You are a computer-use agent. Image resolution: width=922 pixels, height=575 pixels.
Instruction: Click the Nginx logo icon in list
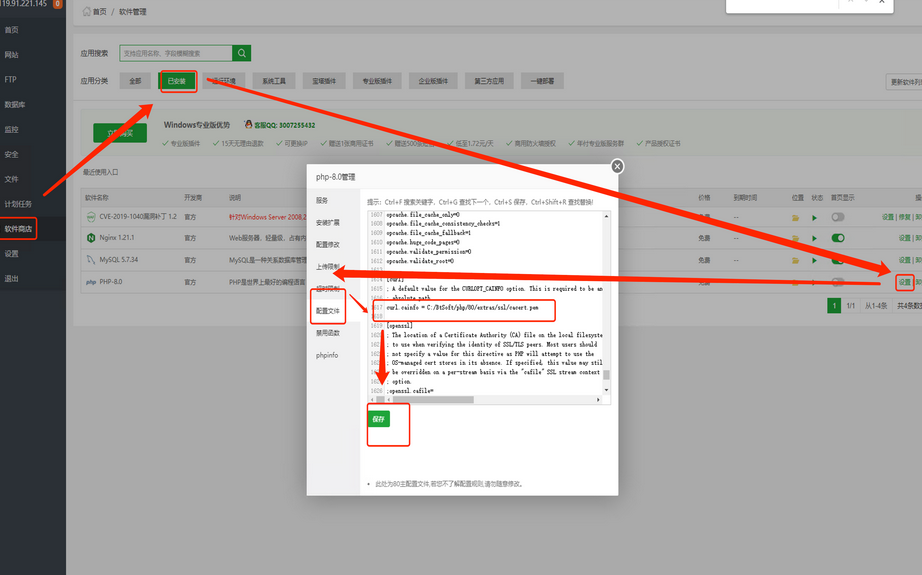(91, 238)
